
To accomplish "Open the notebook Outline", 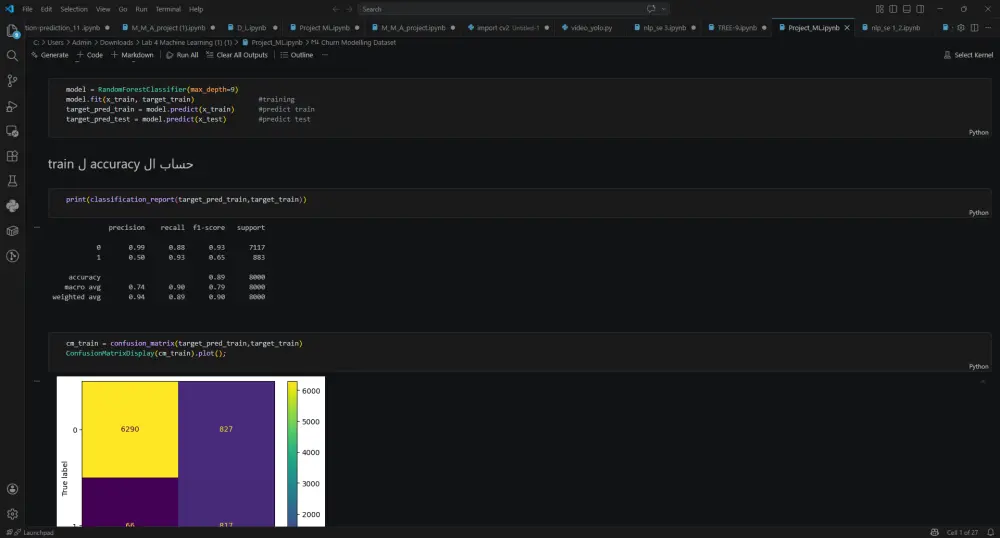I will pyautogui.click(x=297, y=55).
